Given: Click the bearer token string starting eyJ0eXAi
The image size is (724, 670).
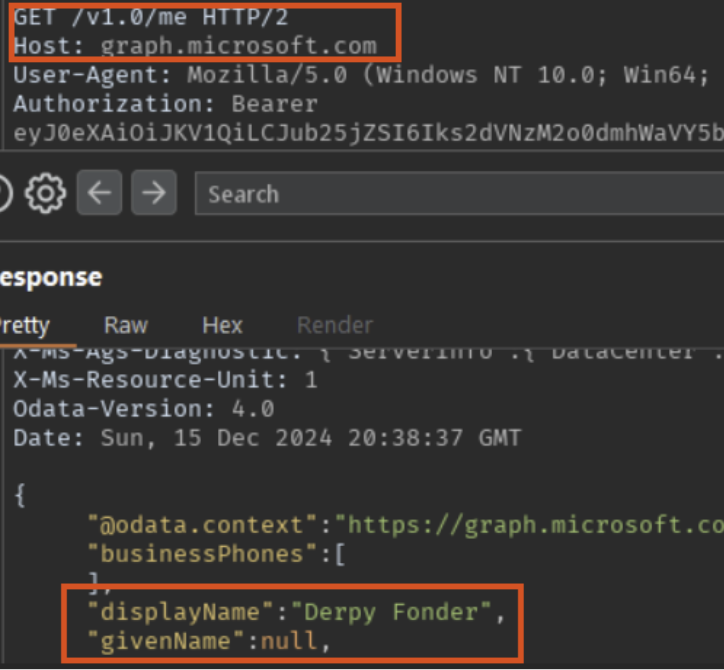Looking at the screenshot, I should click(x=360, y=132).
